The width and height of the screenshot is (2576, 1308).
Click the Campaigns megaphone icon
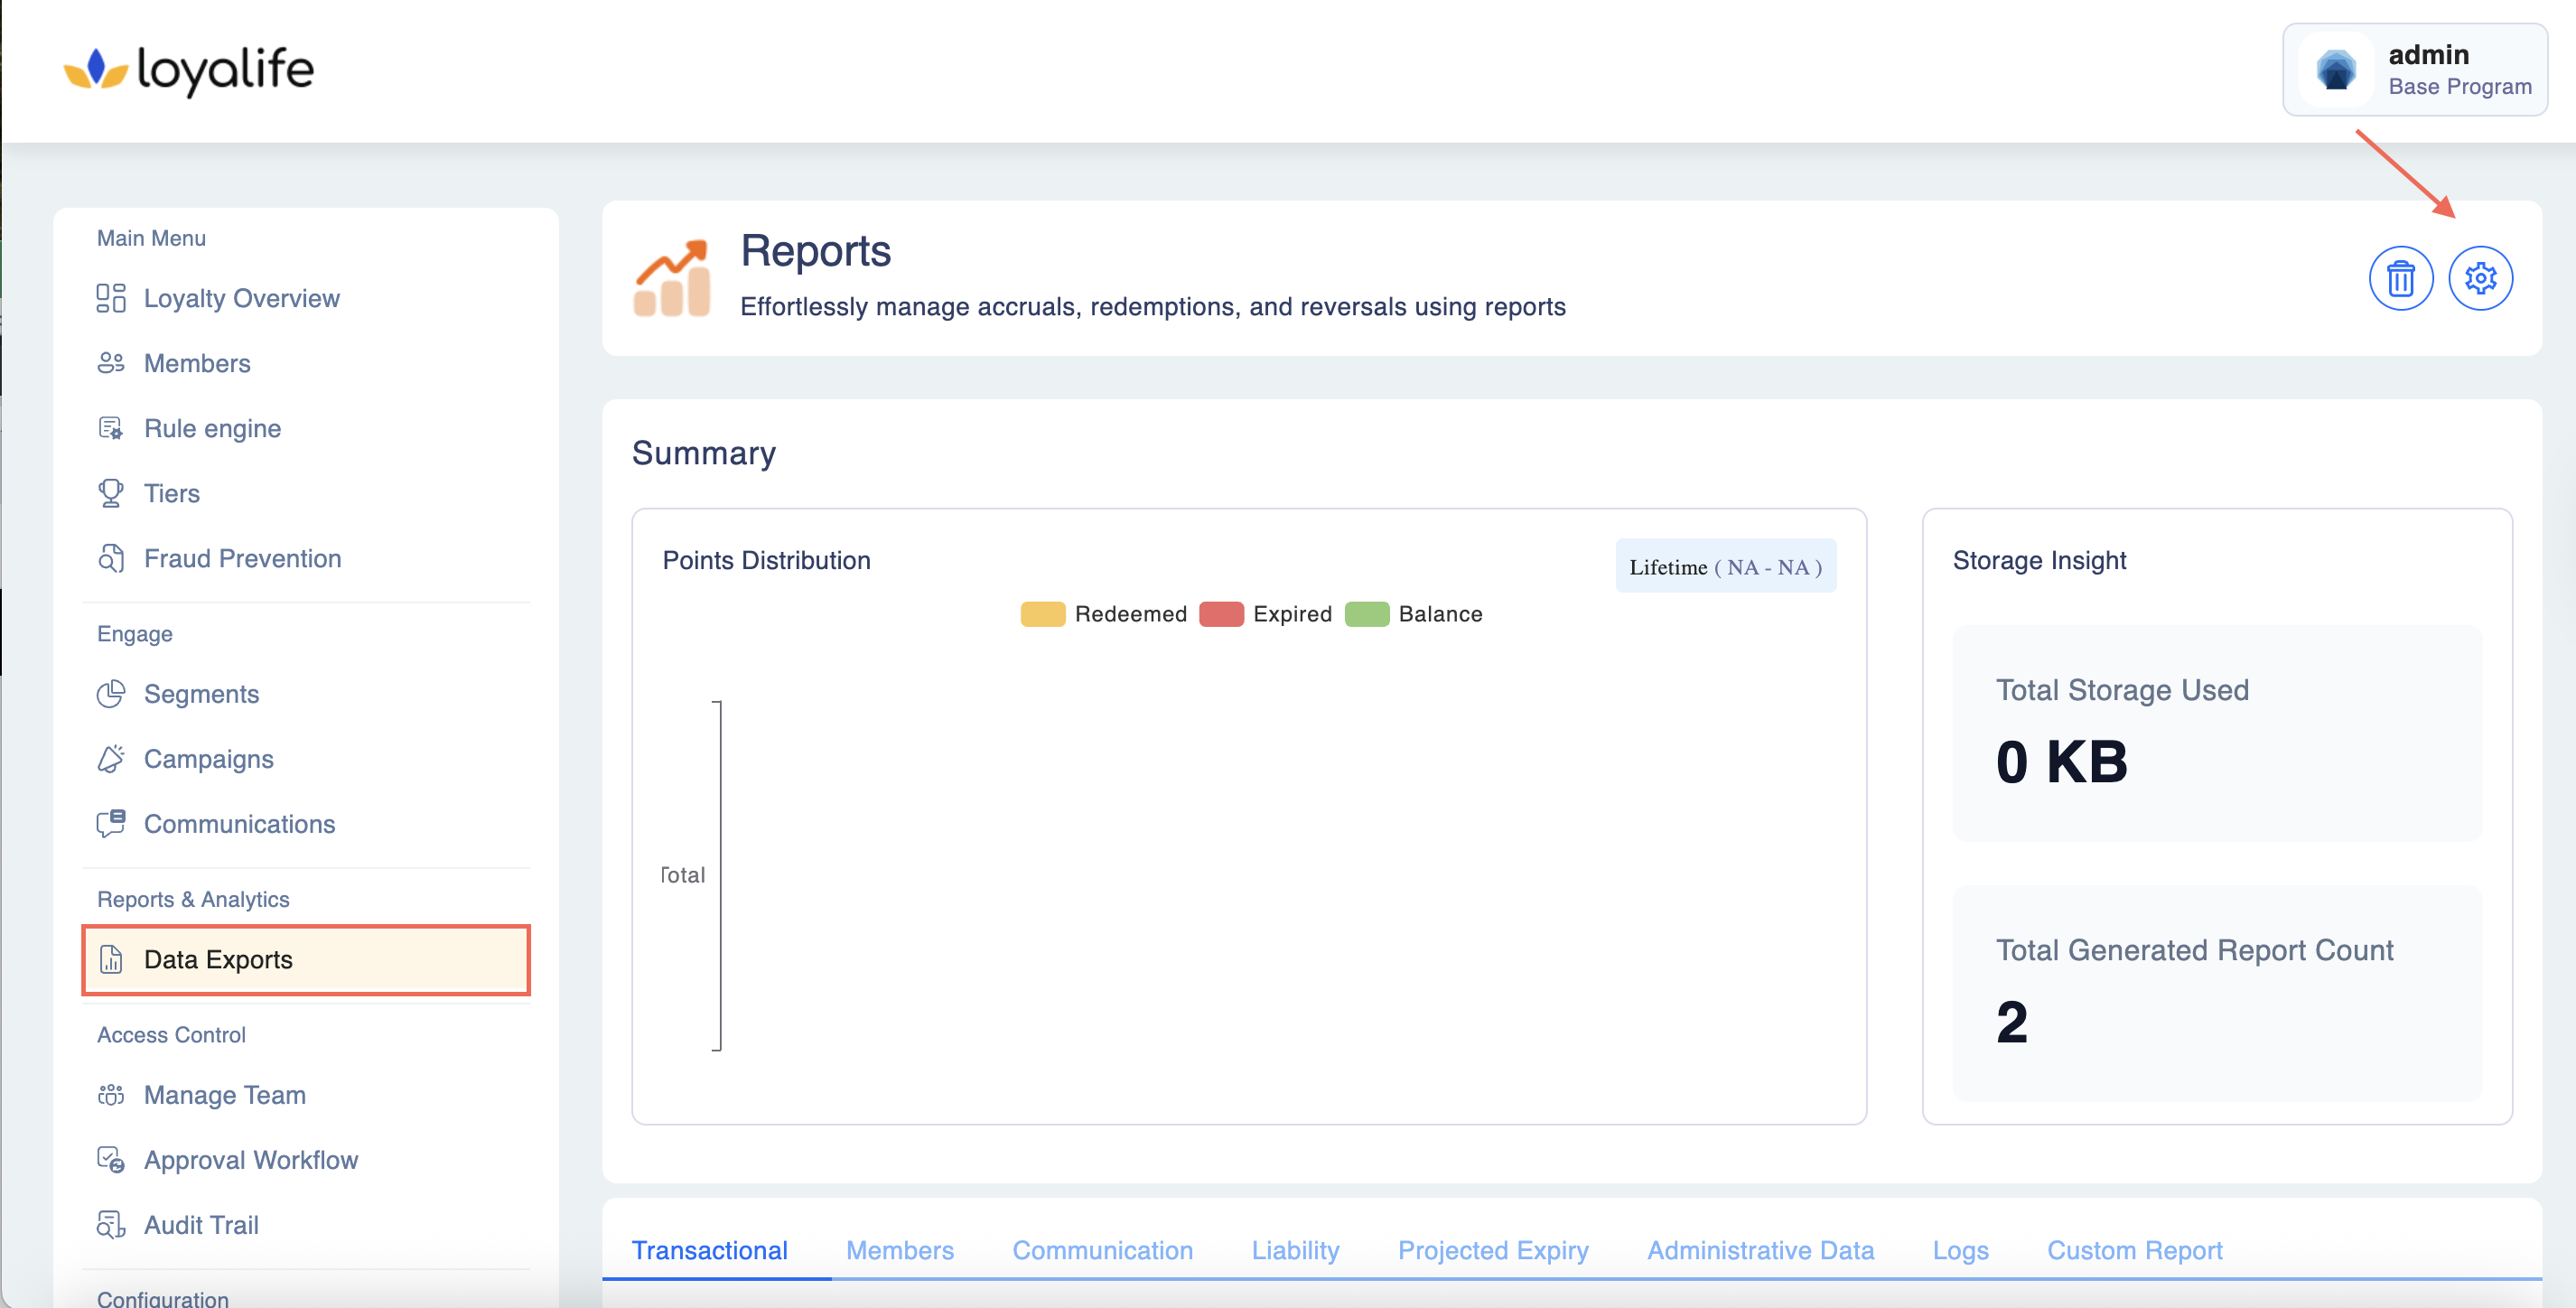111,759
